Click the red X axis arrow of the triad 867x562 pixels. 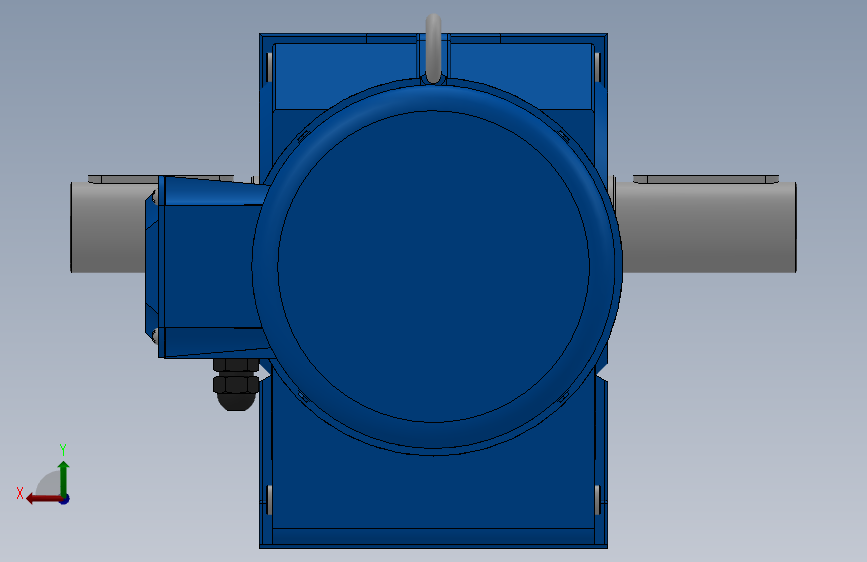(x=43, y=499)
